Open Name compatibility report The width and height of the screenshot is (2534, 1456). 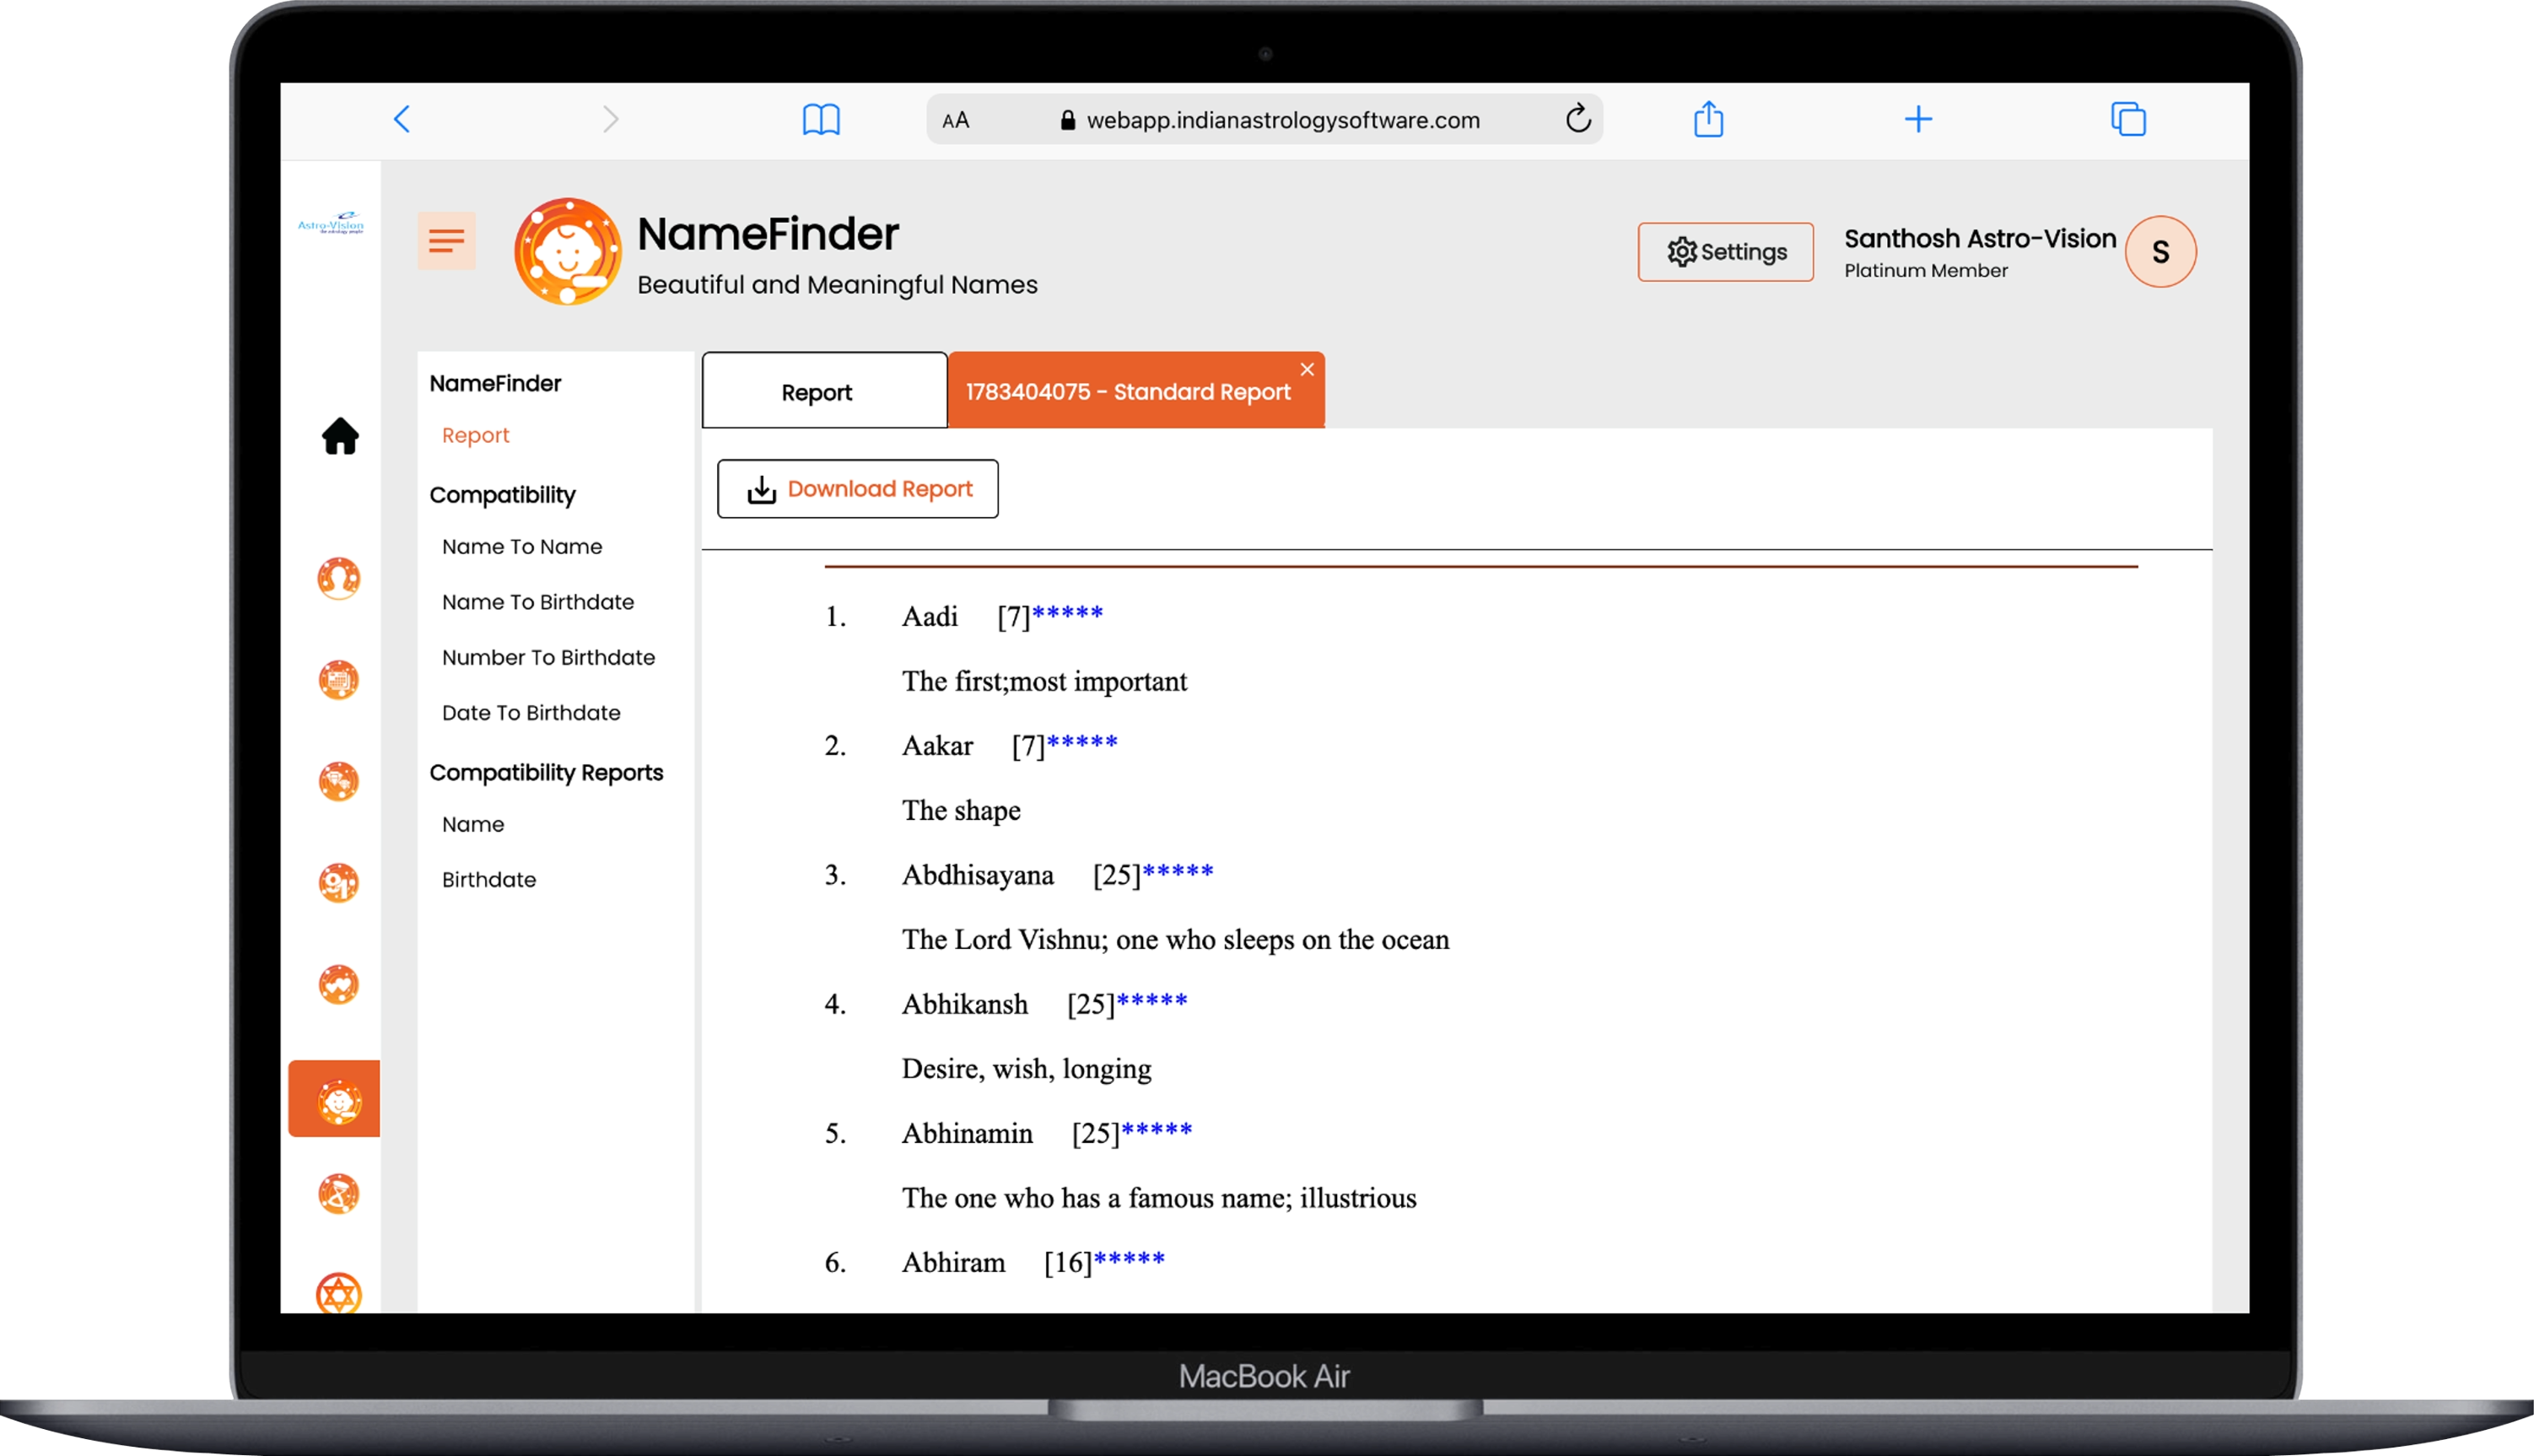[x=473, y=824]
